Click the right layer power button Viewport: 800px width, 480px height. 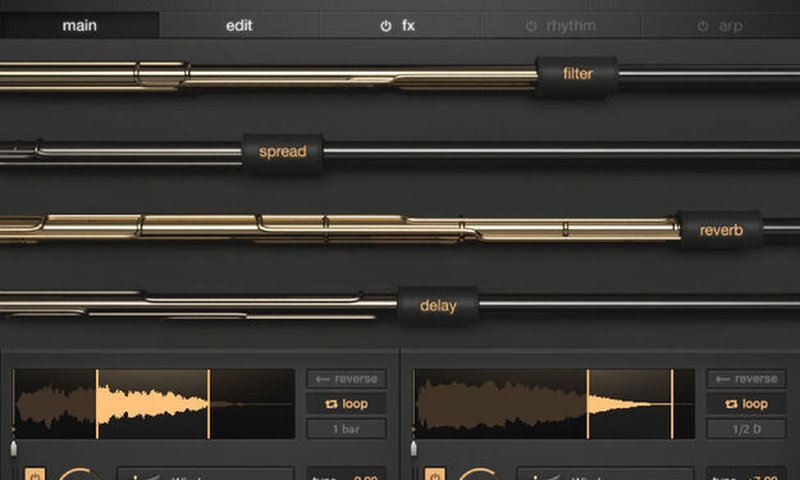[433, 474]
